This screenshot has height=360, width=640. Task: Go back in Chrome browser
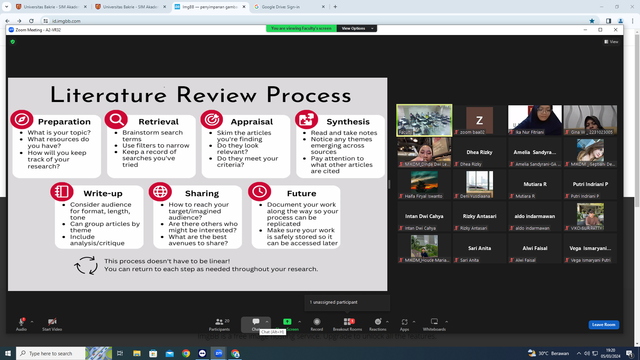pos(7,21)
